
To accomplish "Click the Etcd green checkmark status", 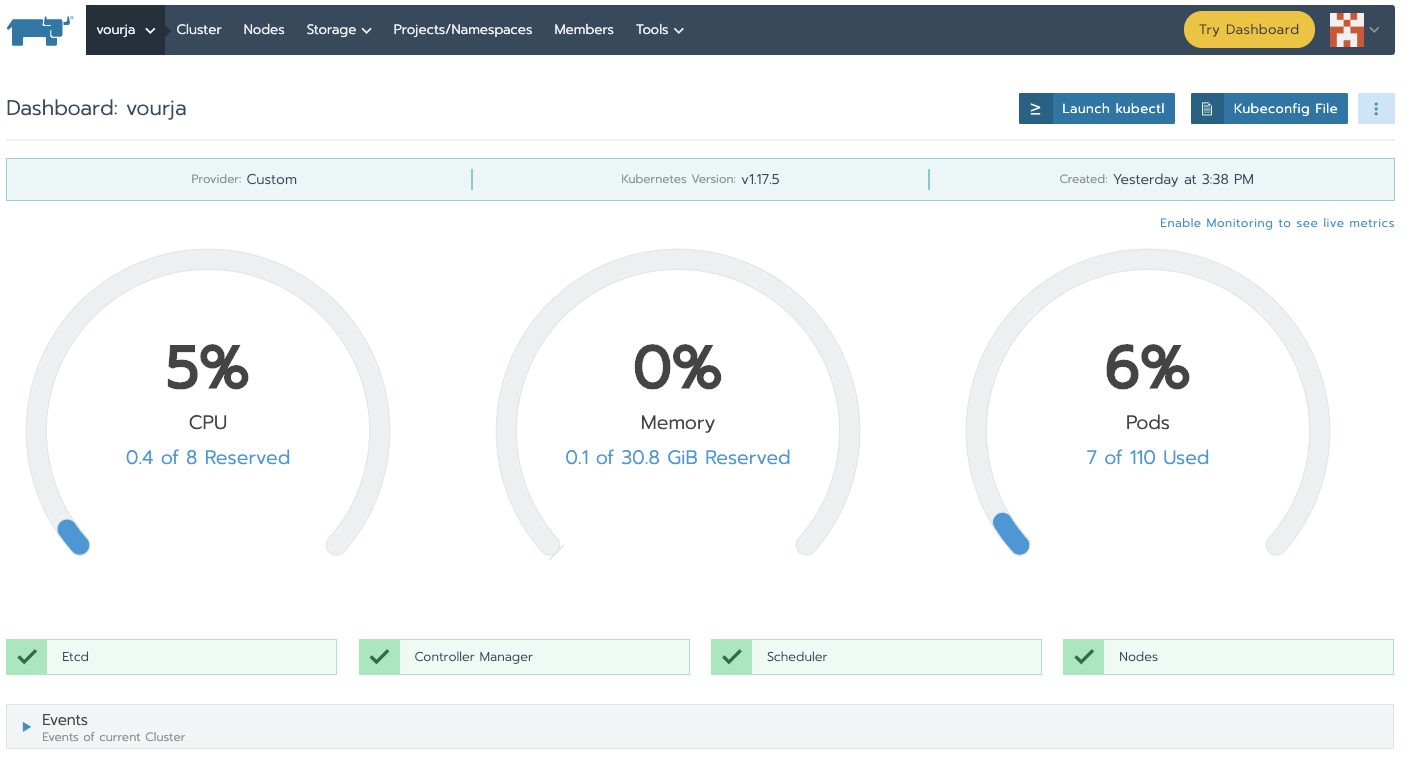I will pos(27,657).
